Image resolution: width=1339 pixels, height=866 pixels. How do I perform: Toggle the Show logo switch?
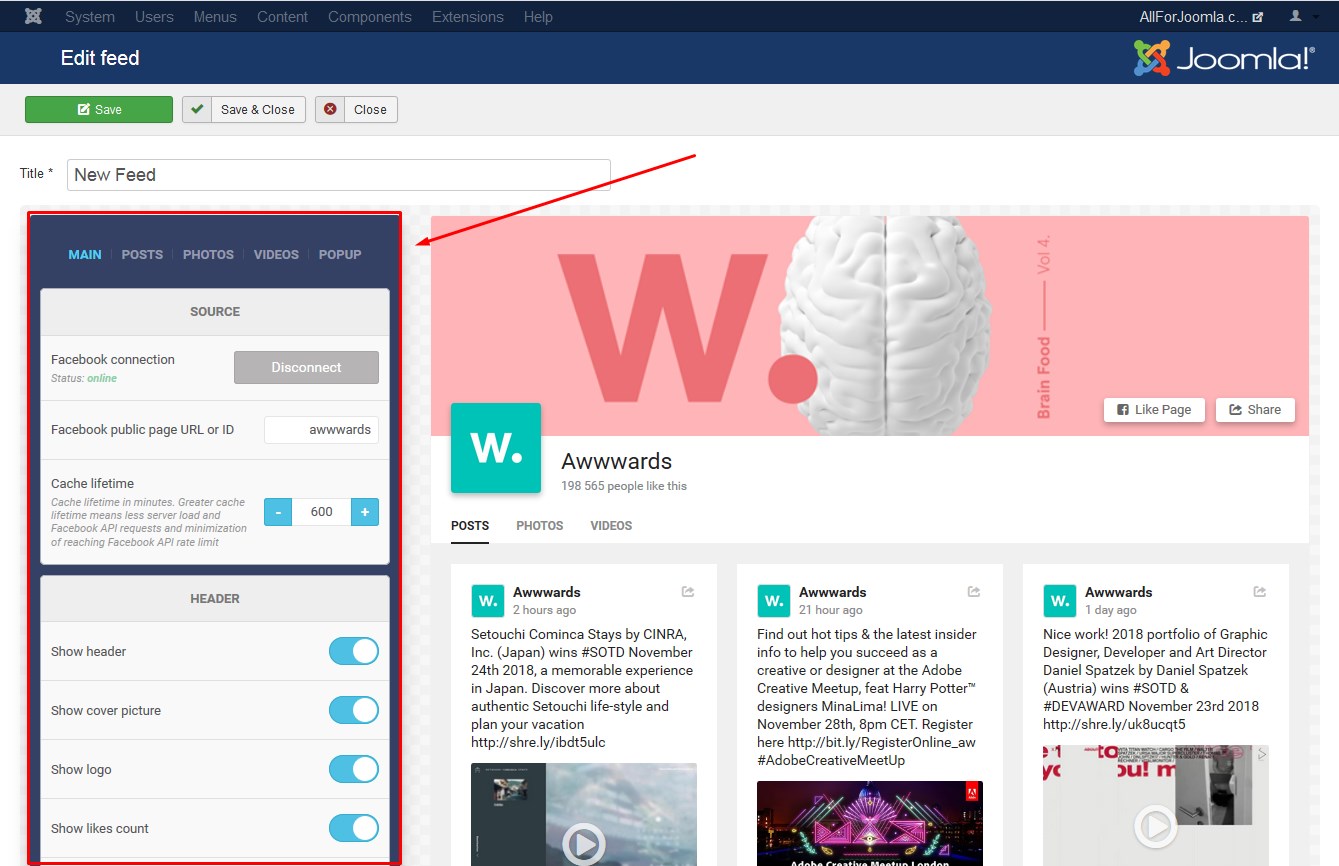click(354, 769)
